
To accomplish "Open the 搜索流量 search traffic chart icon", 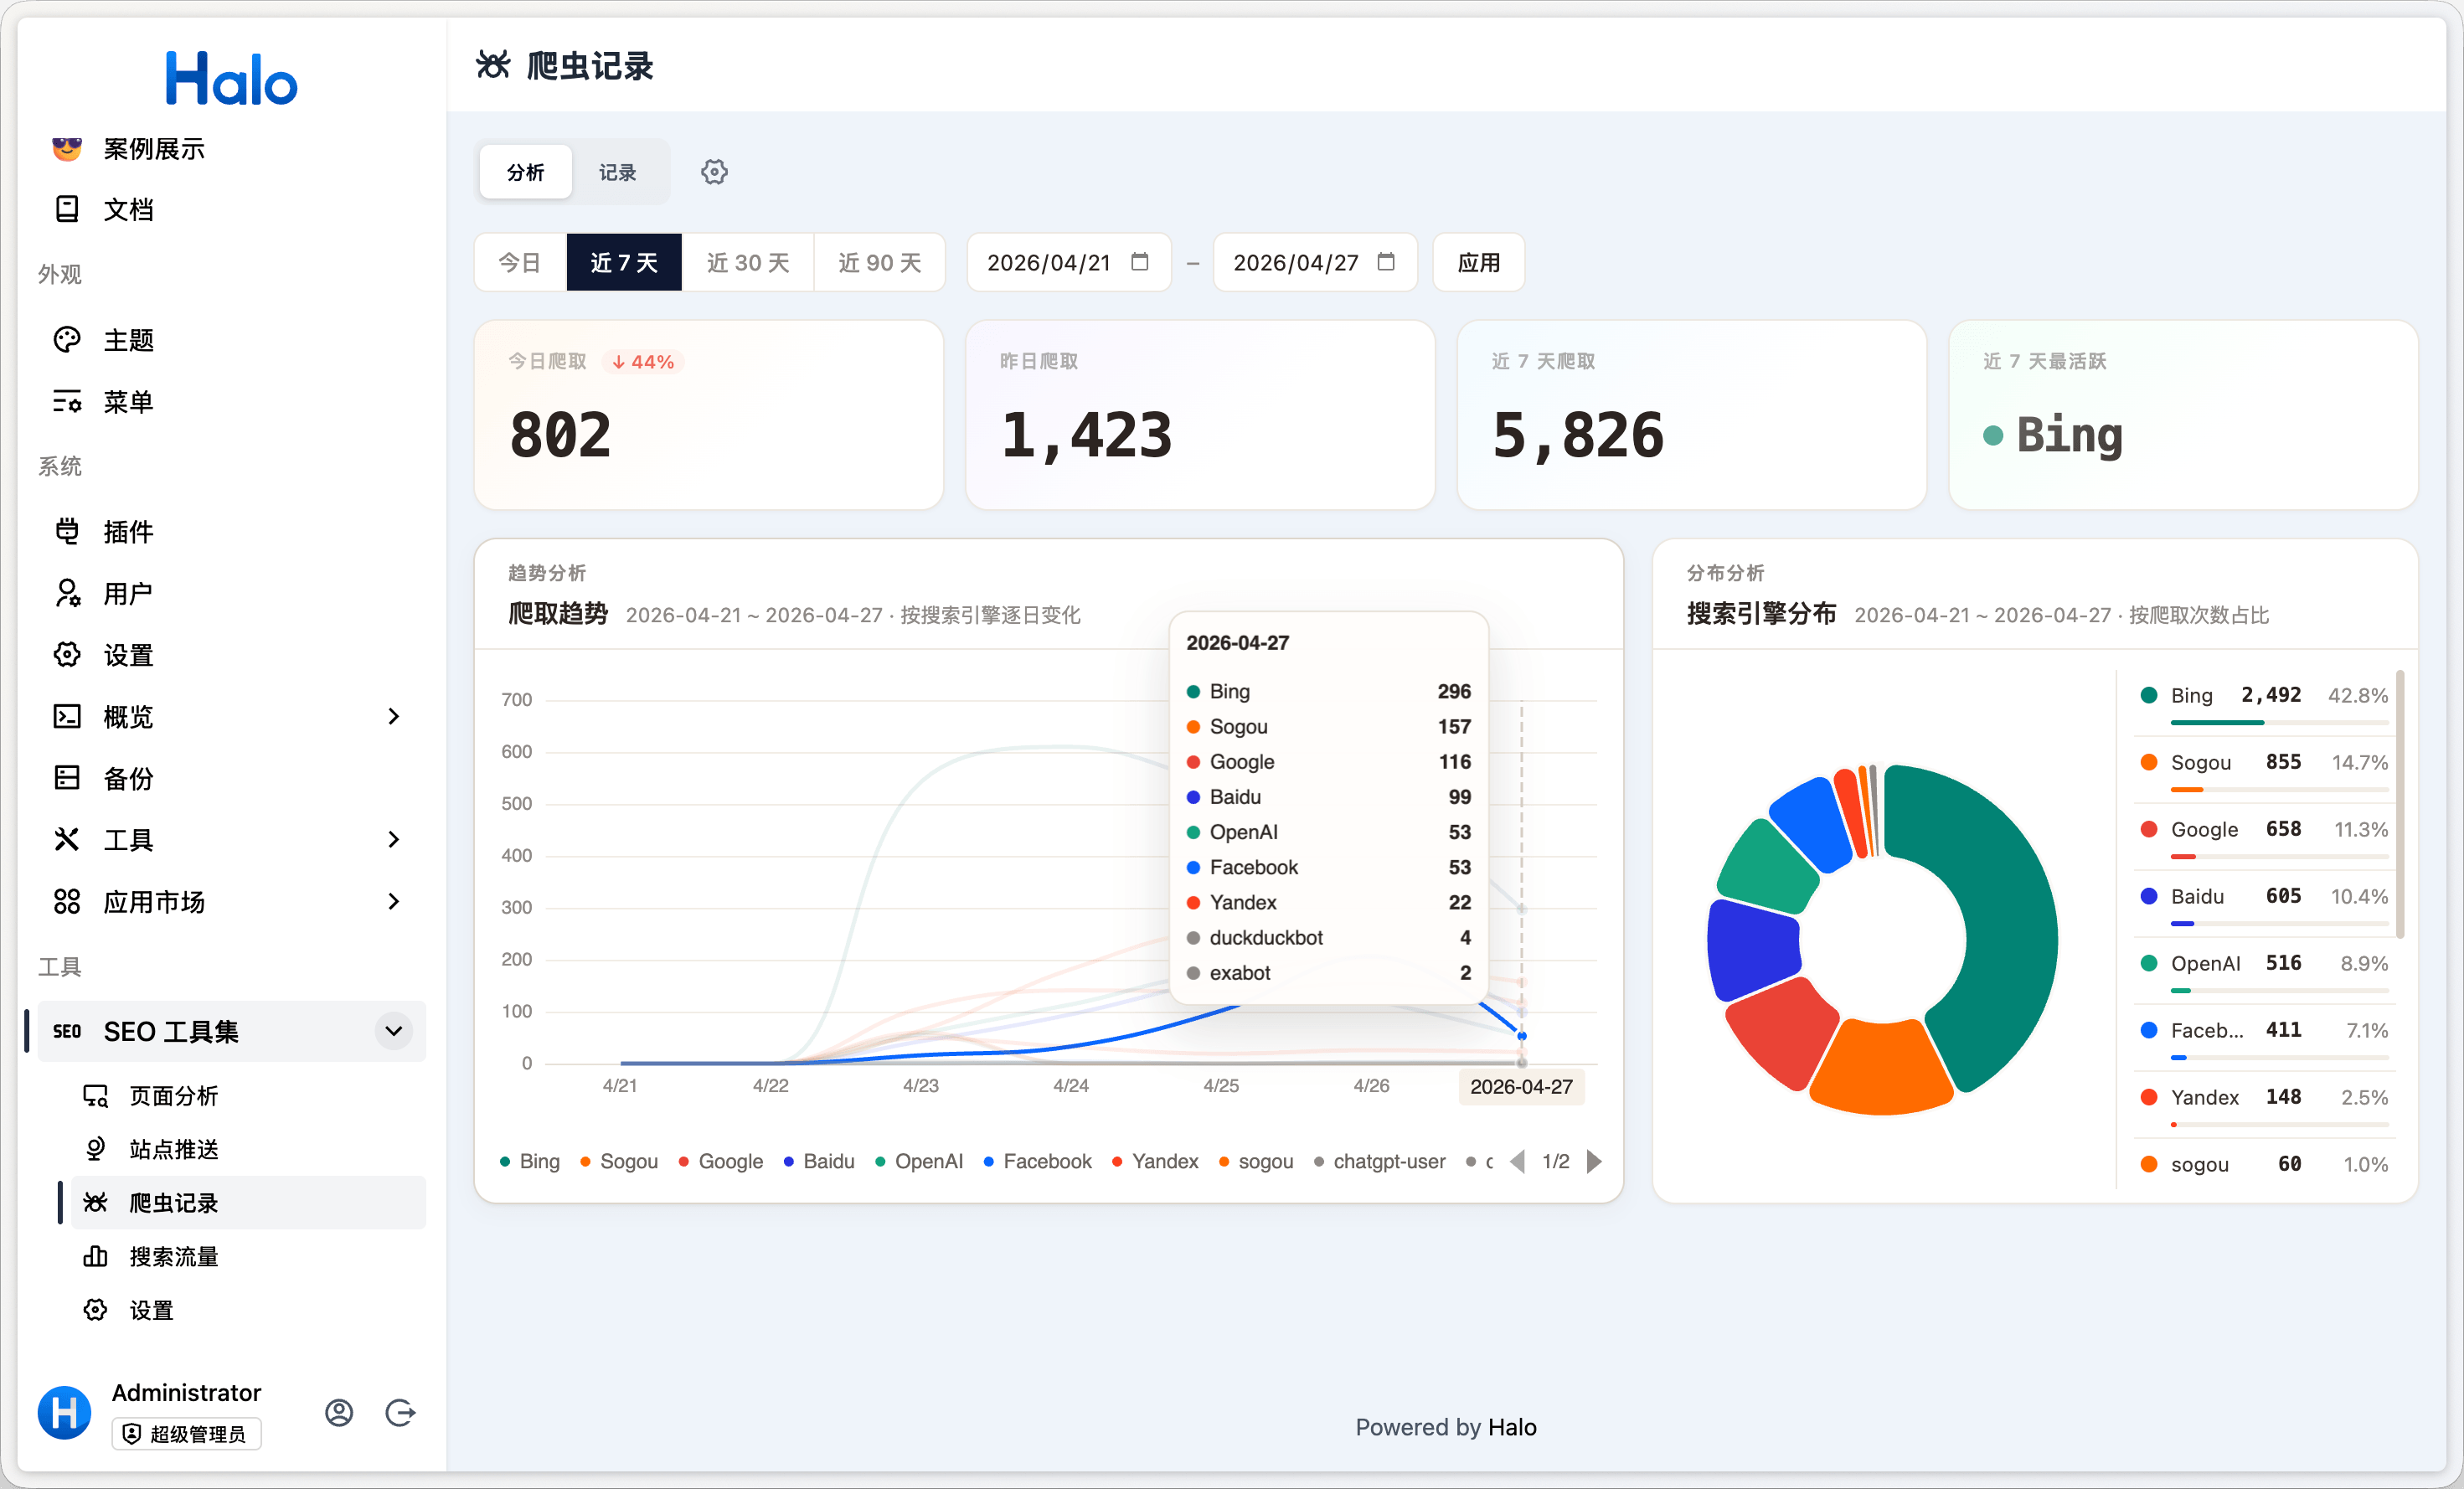I will (x=95, y=1256).
